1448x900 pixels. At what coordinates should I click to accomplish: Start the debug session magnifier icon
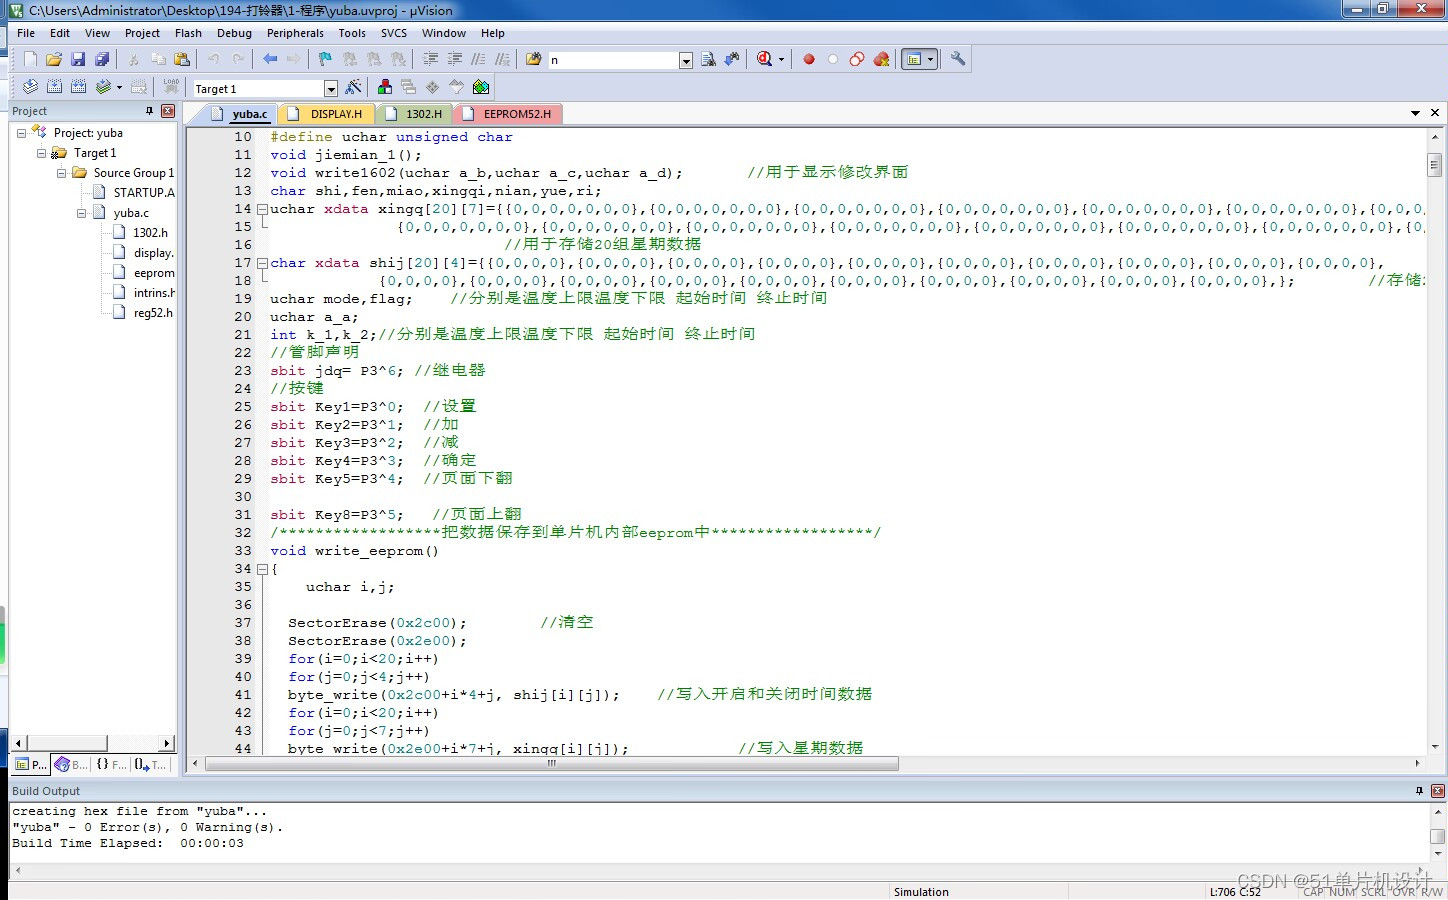pyautogui.click(x=765, y=59)
